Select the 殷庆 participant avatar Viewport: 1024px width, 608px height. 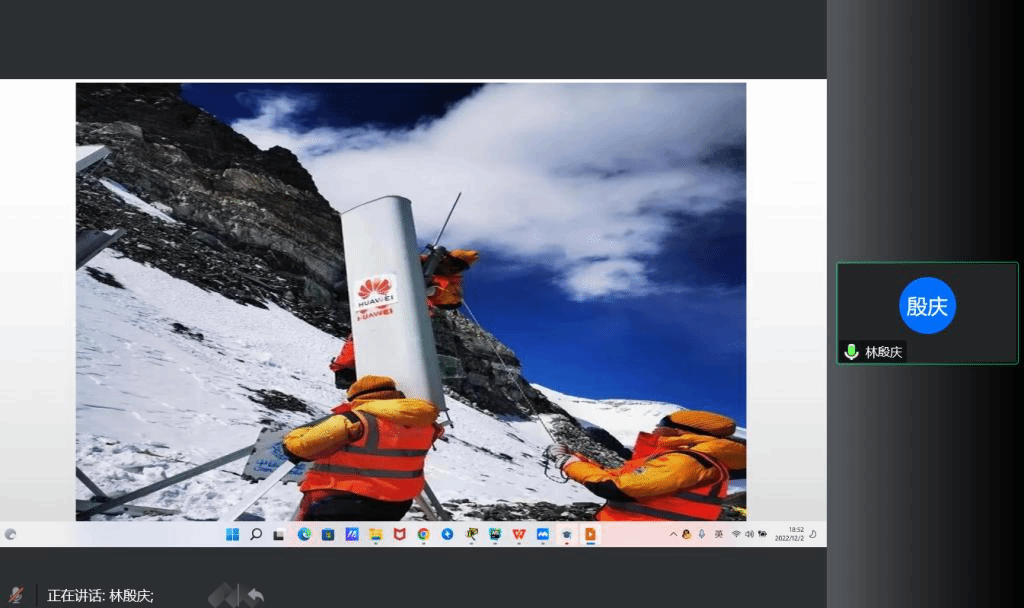pyautogui.click(x=927, y=306)
